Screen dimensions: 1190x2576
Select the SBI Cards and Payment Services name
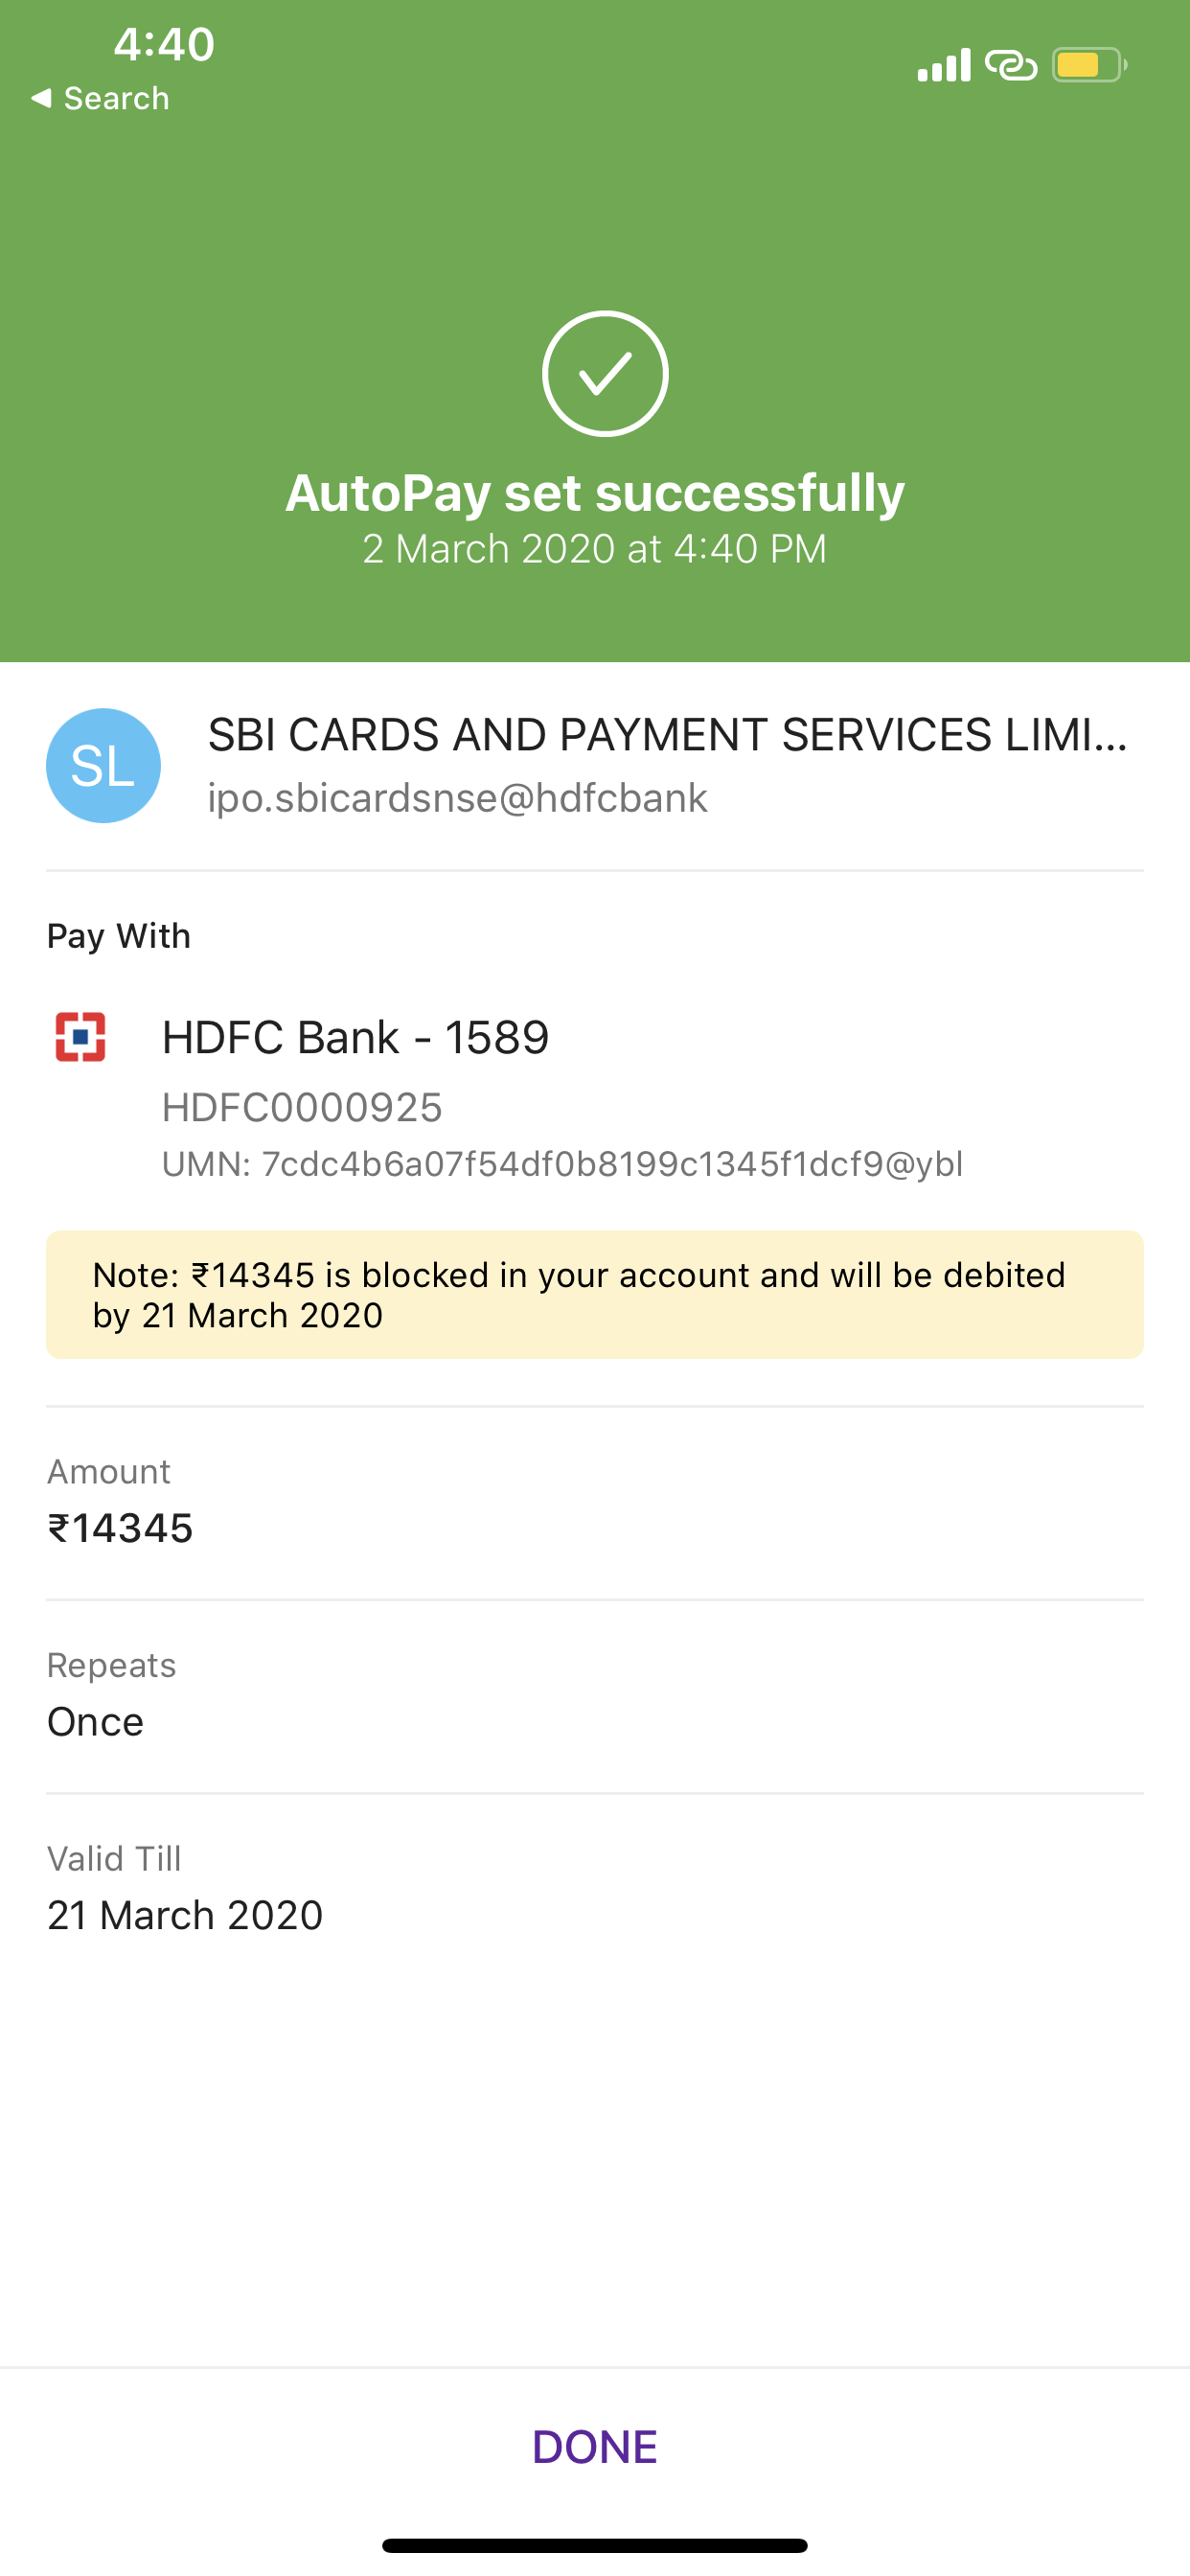click(667, 735)
